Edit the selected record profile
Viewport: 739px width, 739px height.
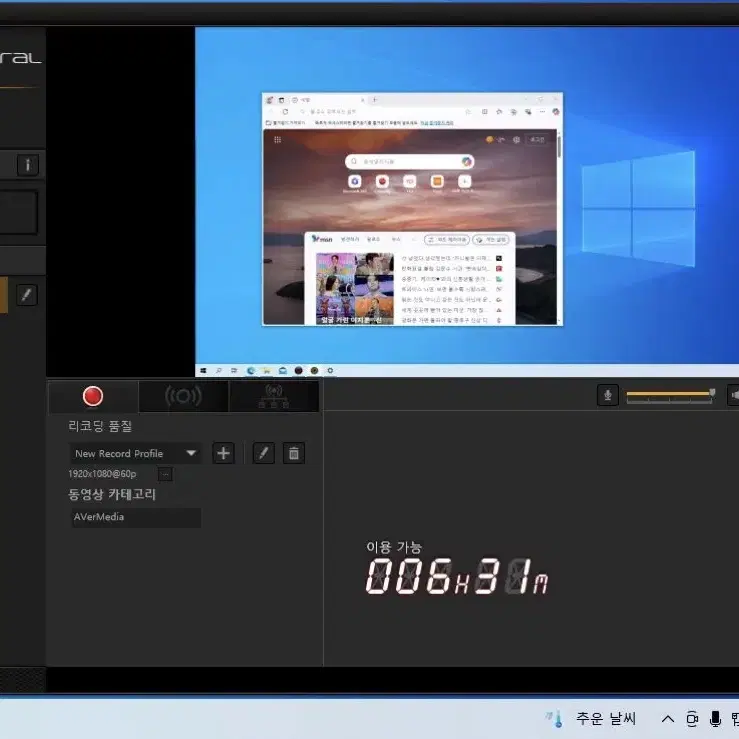[263, 453]
